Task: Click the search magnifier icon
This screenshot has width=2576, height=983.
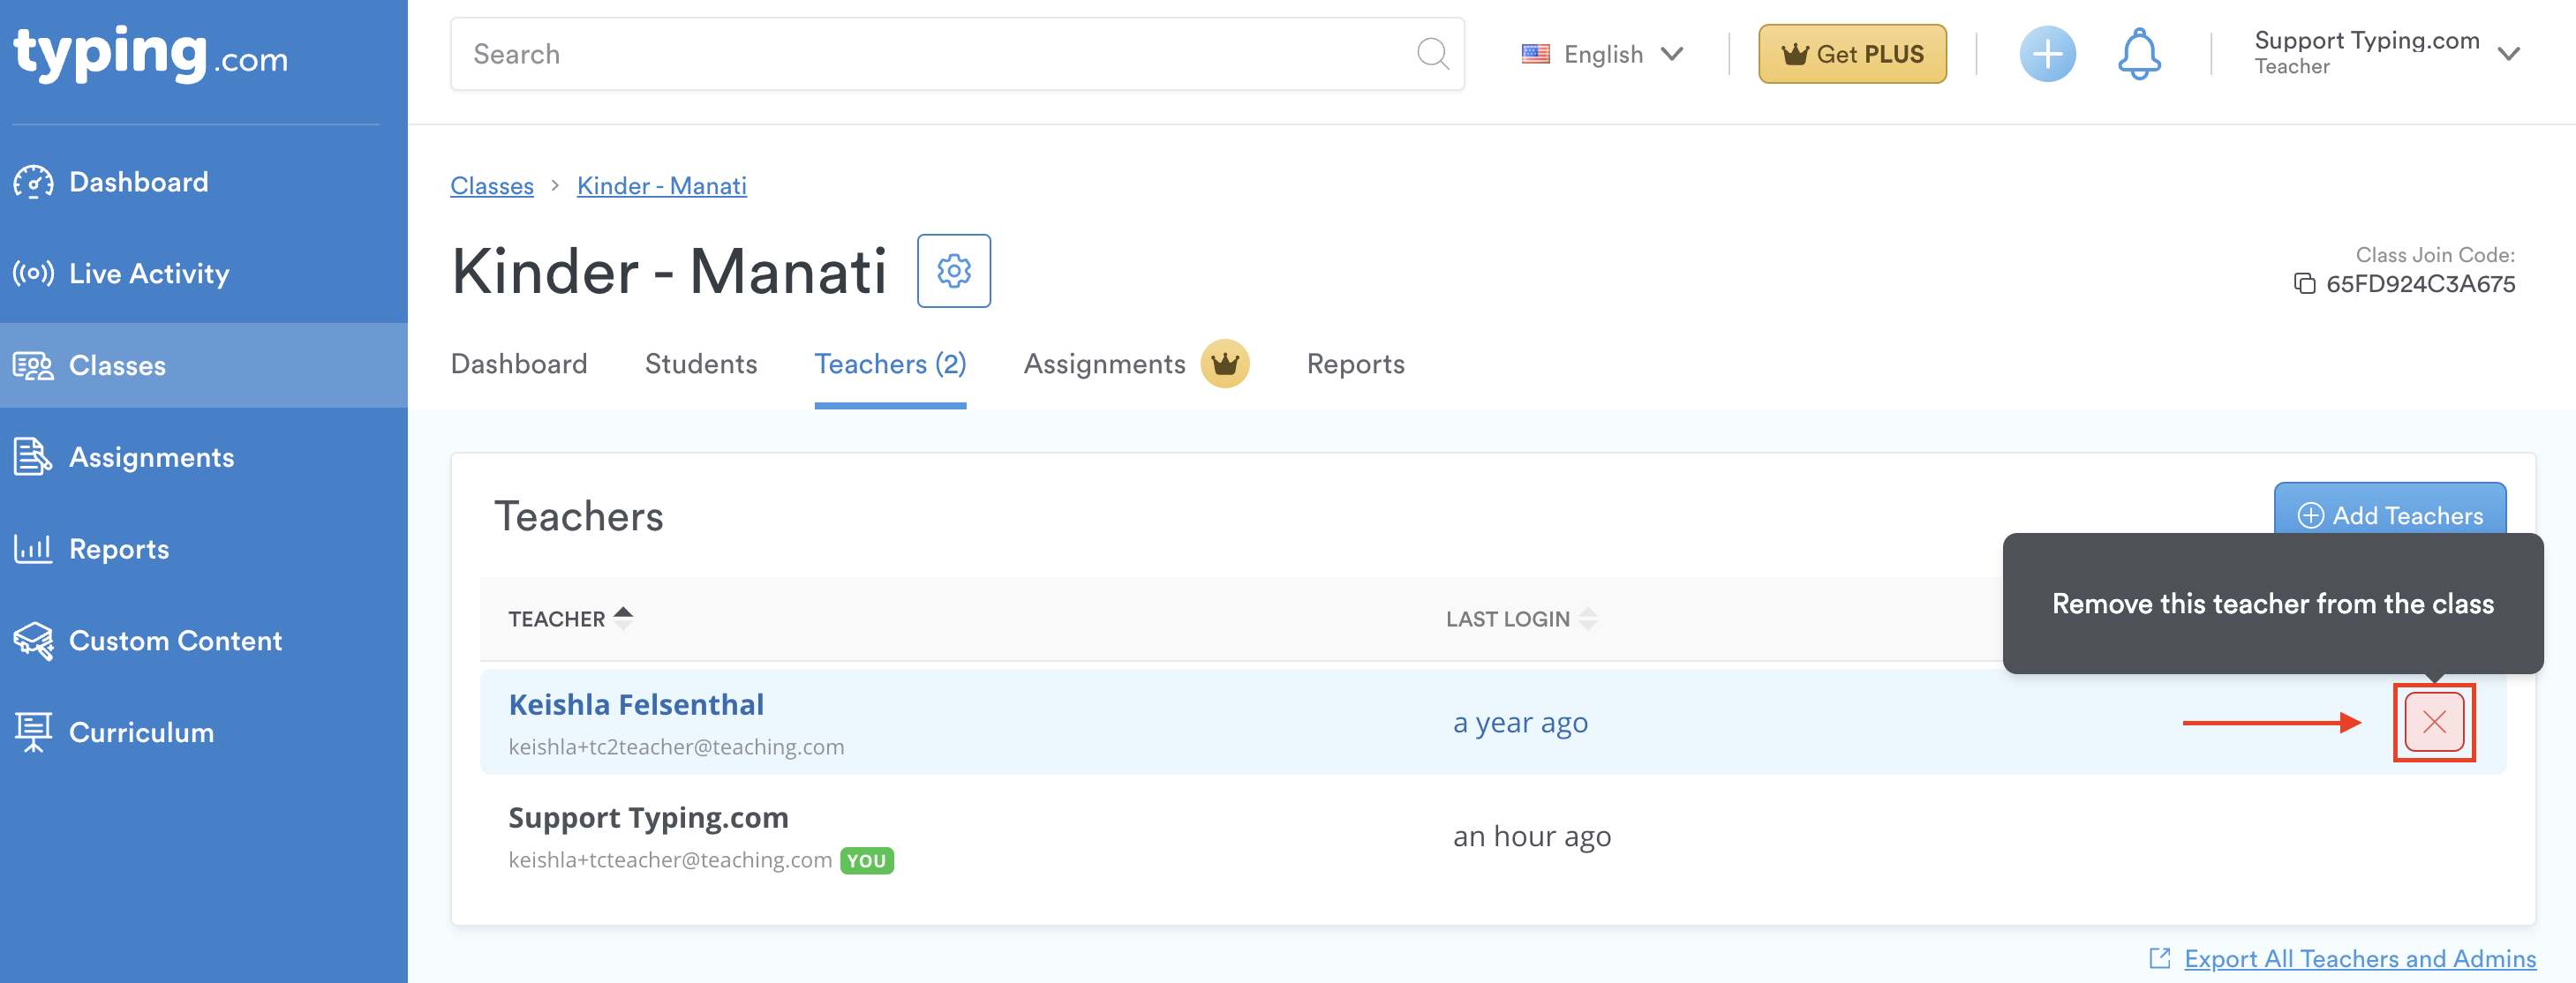Action: [1431, 54]
